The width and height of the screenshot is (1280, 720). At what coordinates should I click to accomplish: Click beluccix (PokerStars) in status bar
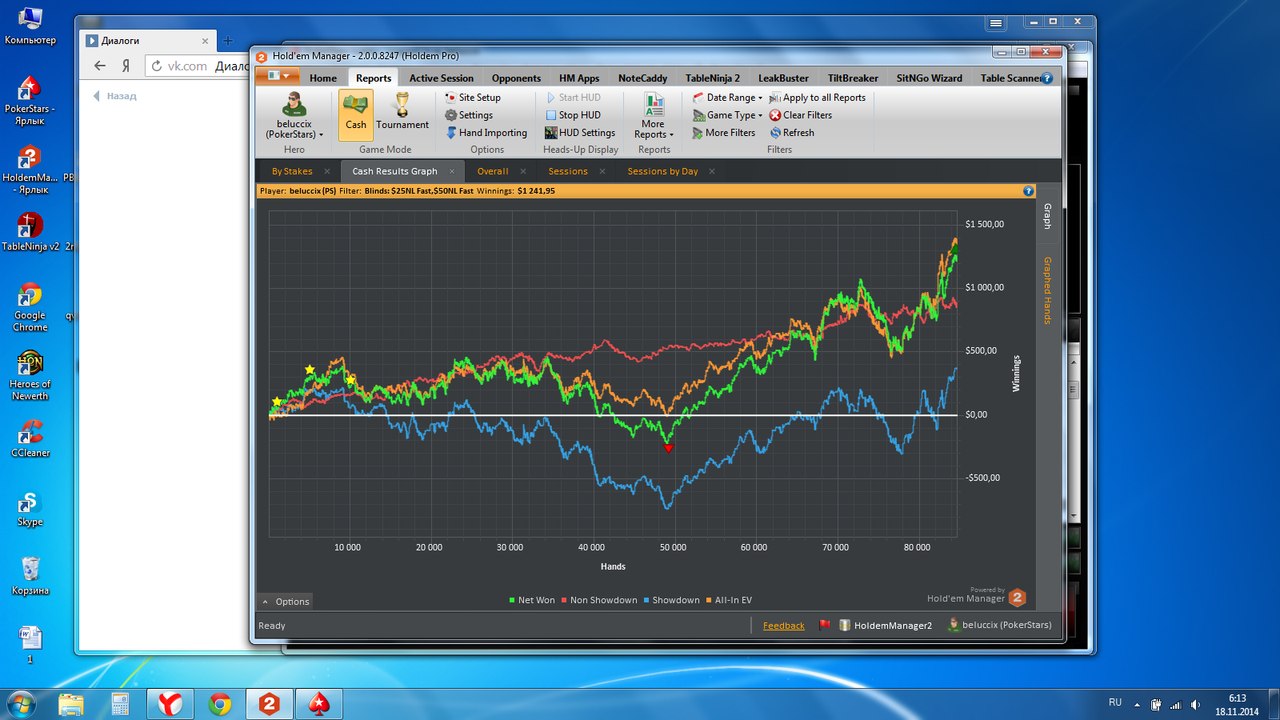tap(1000, 625)
